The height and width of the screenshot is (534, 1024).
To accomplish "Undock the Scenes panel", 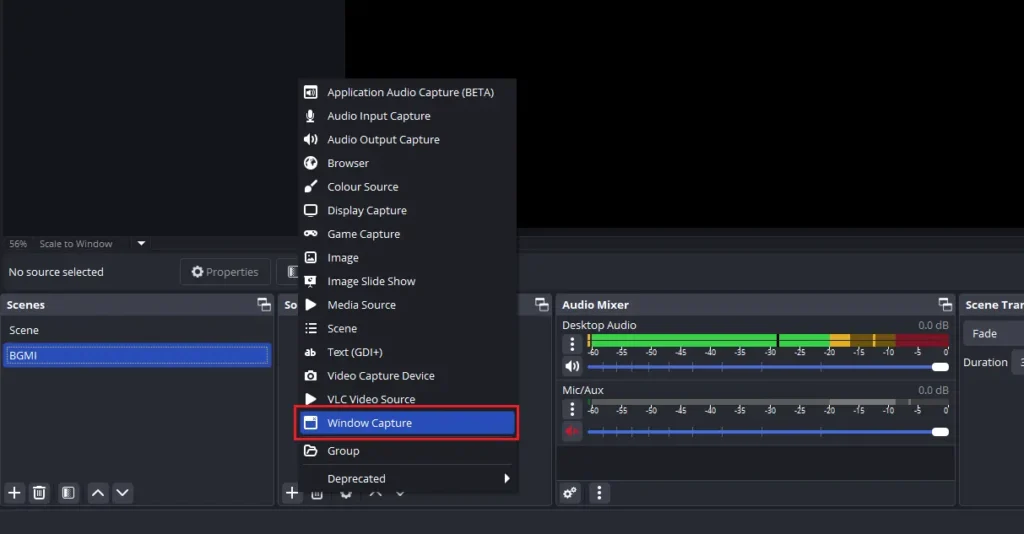I will coord(263,304).
